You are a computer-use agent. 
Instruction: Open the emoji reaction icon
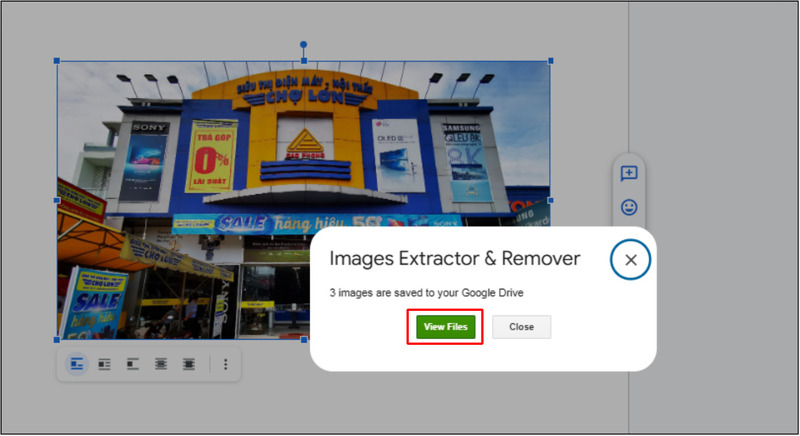629,208
